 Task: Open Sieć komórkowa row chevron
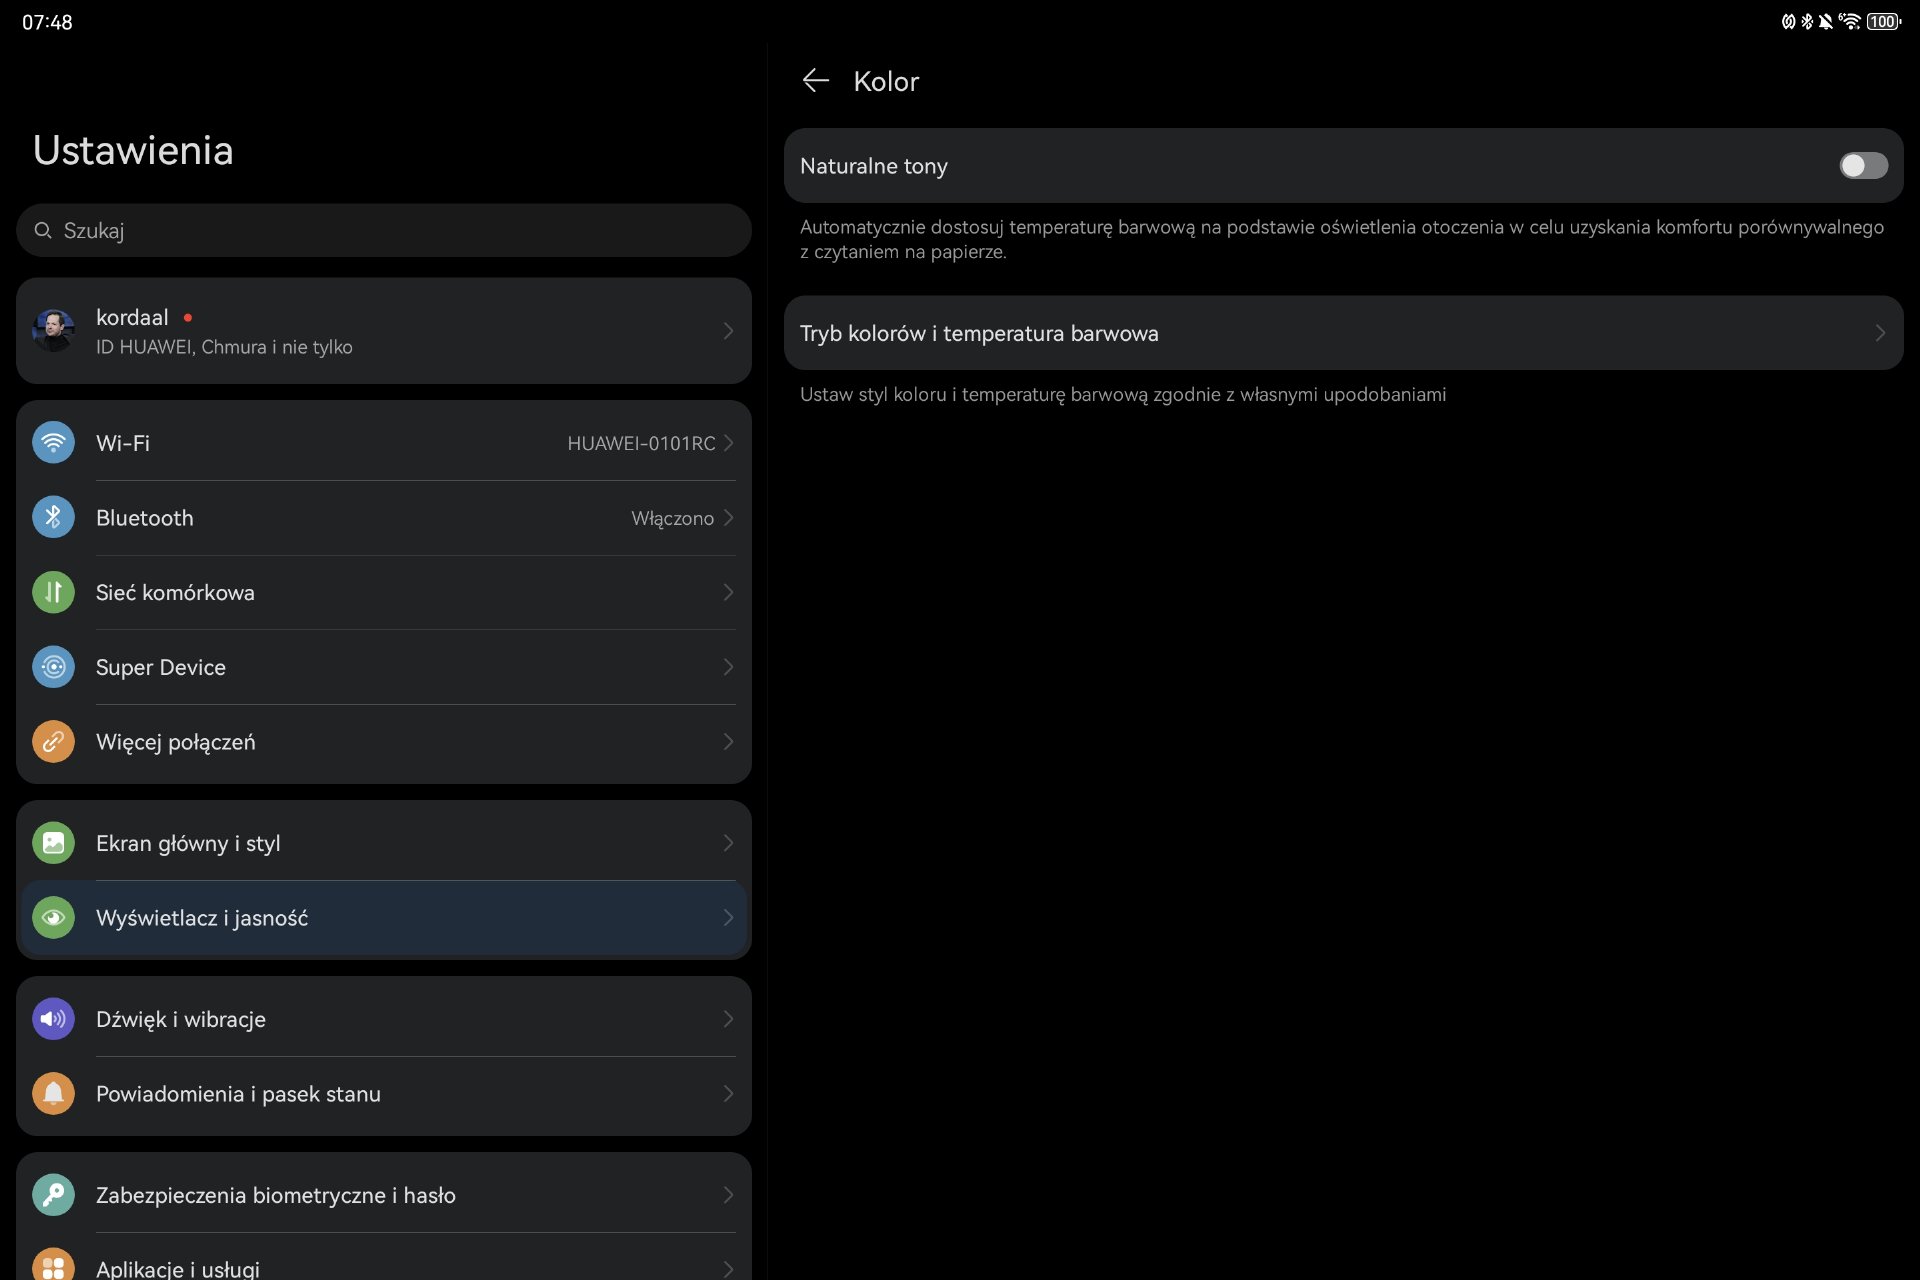[728, 593]
